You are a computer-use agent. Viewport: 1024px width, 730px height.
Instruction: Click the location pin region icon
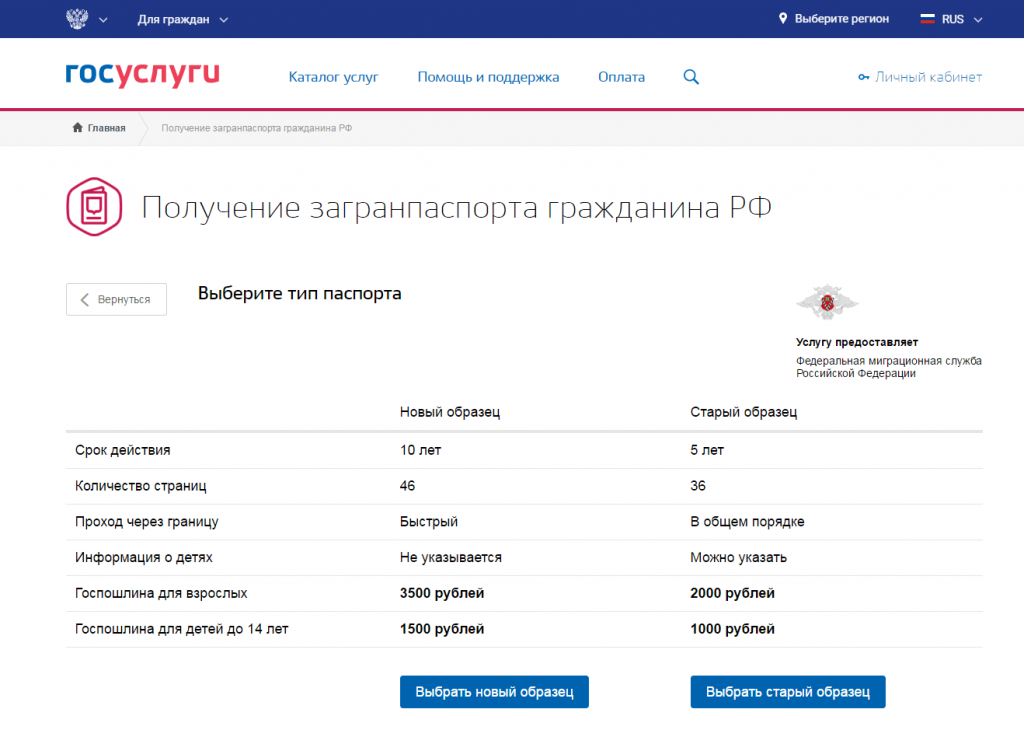tap(783, 19)
